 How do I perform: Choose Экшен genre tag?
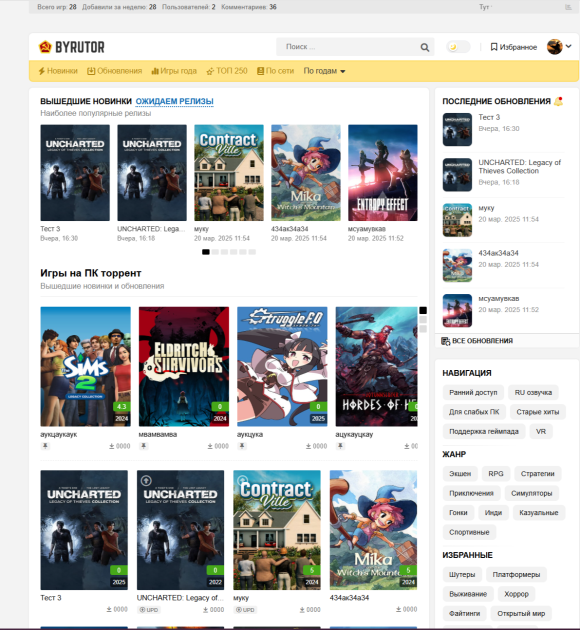460,474
